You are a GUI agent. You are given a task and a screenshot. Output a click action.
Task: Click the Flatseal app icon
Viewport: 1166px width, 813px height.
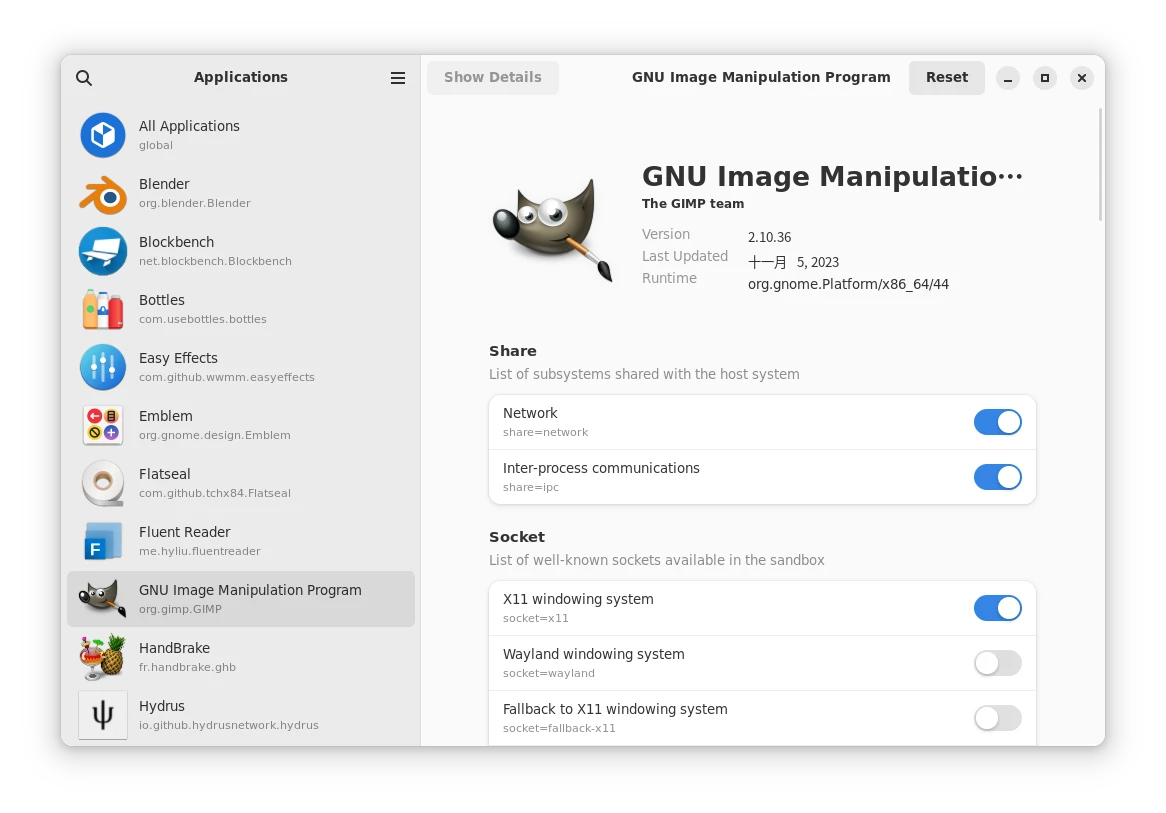[103, 483]
